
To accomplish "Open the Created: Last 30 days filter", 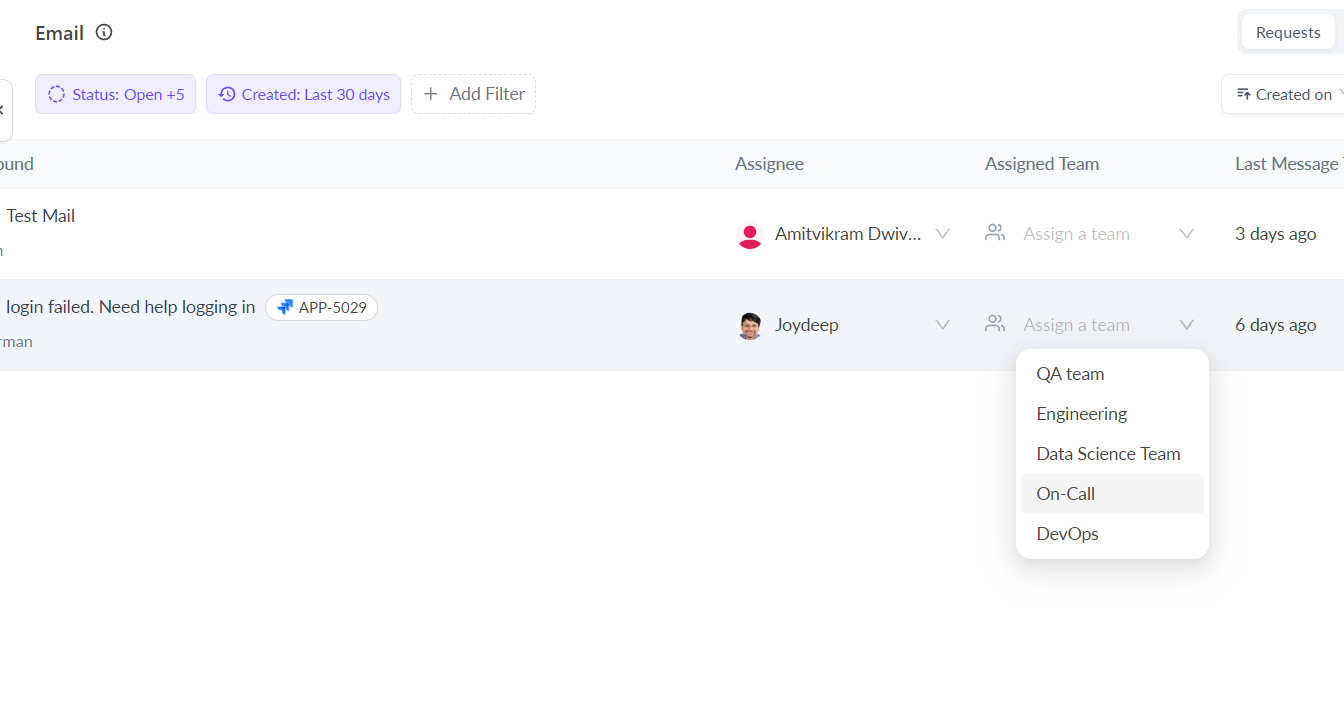I will pyautogui.click(x=303, y=94).
